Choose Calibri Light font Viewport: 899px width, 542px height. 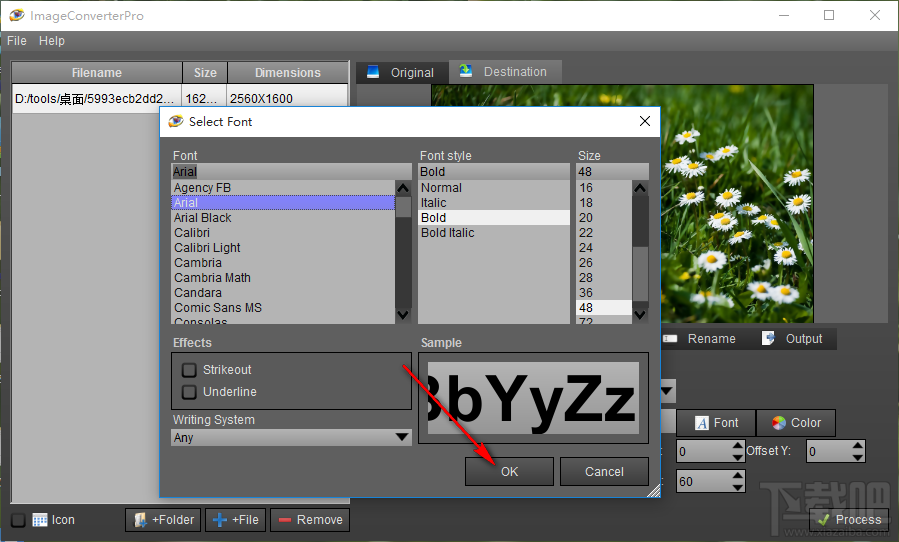[x=283, y=248]
